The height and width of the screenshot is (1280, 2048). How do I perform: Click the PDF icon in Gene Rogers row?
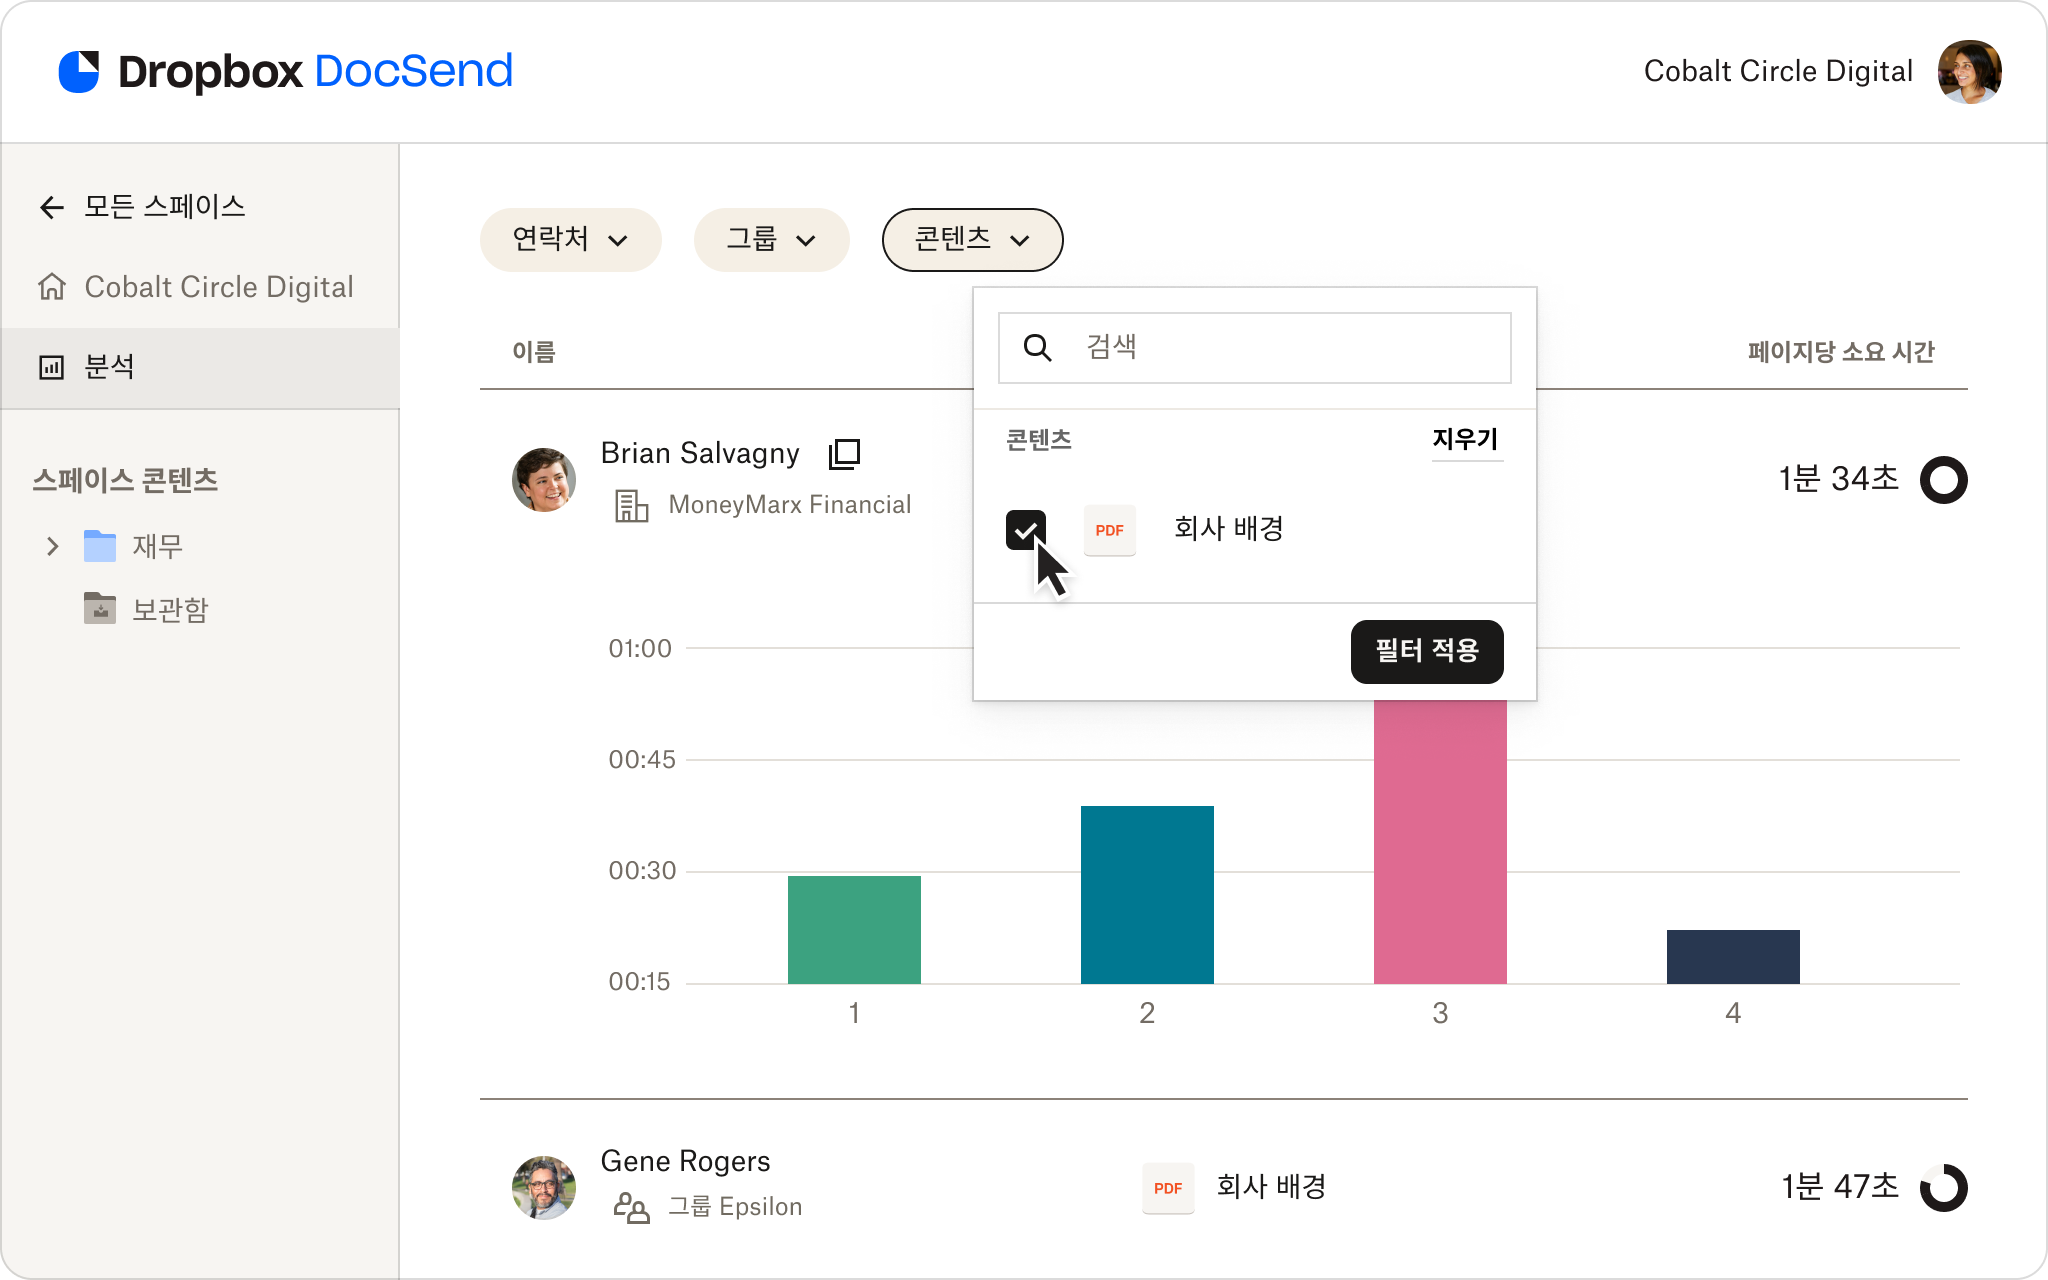1168,1188
